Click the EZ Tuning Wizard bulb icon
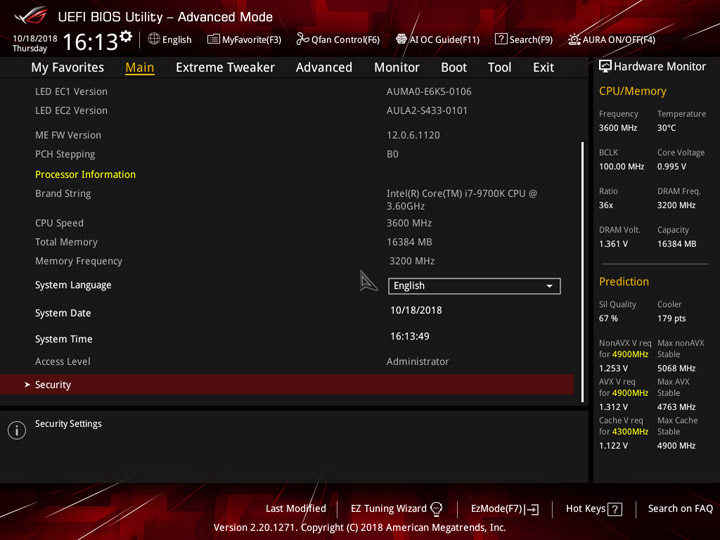This screenshot has height=540, width=720. pyautogui.click(x=437, y=508)
